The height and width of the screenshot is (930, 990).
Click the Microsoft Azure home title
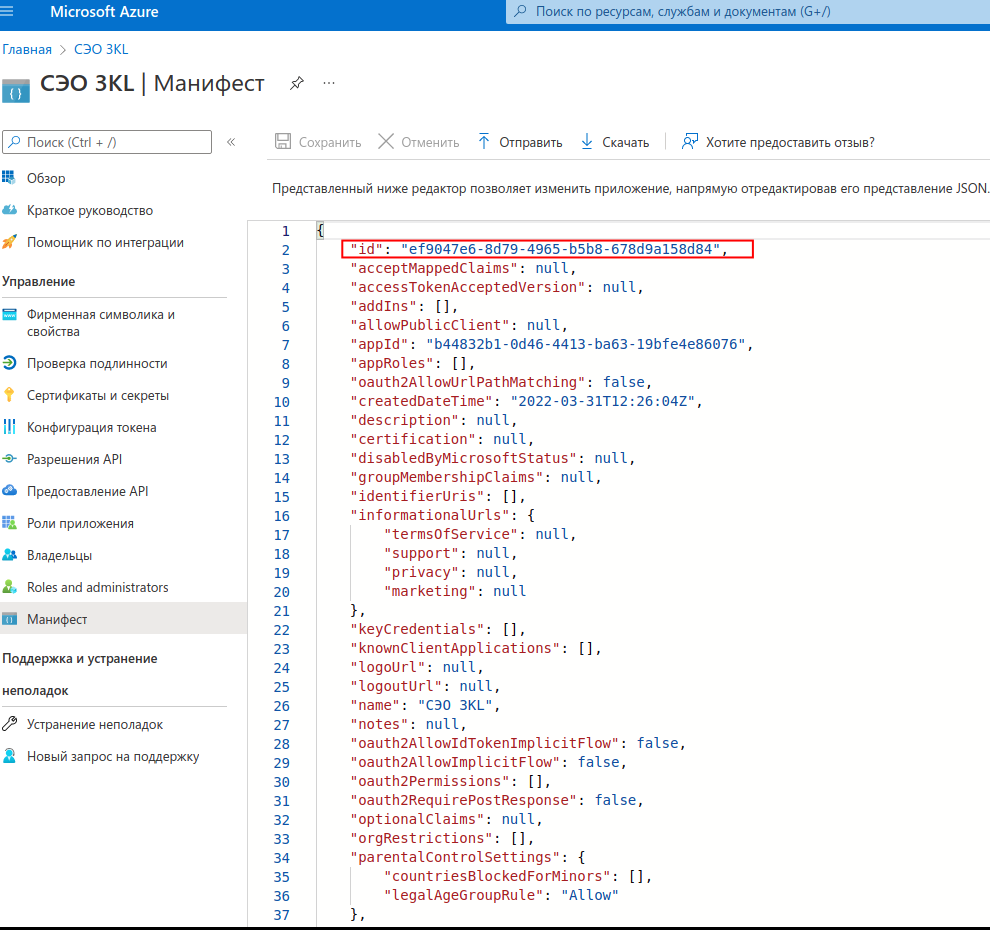coord(104,12)
